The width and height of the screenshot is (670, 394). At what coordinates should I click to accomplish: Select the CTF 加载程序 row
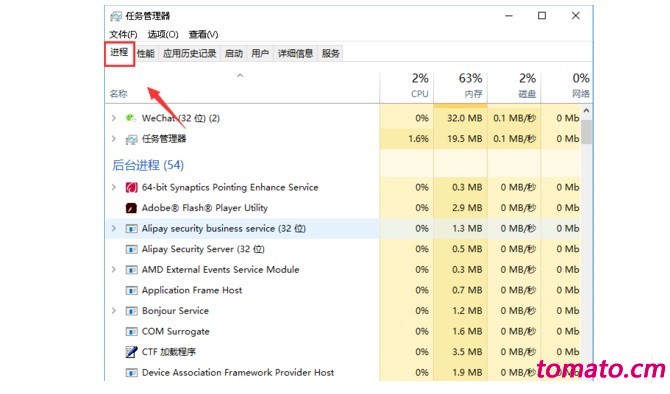(x=343, y=352)
